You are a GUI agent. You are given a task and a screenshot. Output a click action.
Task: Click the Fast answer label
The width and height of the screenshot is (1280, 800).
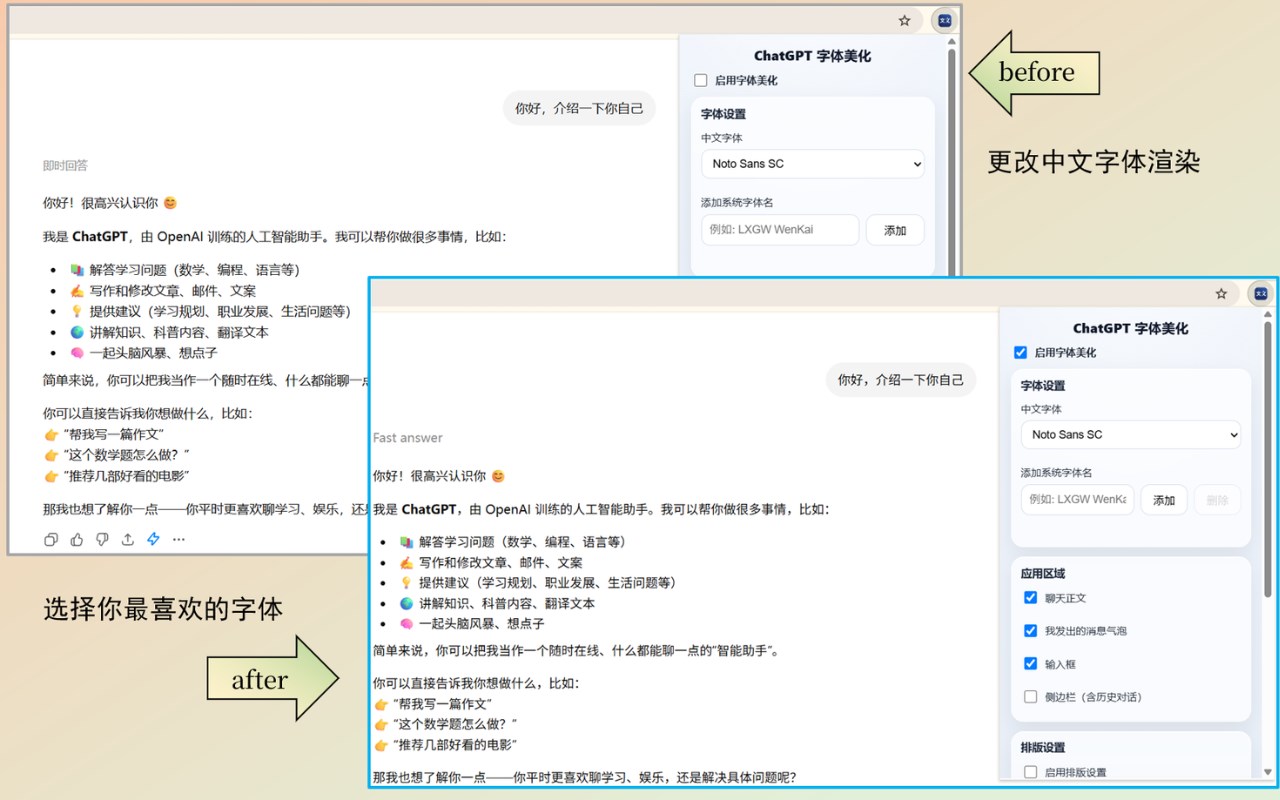pos(407,438)
